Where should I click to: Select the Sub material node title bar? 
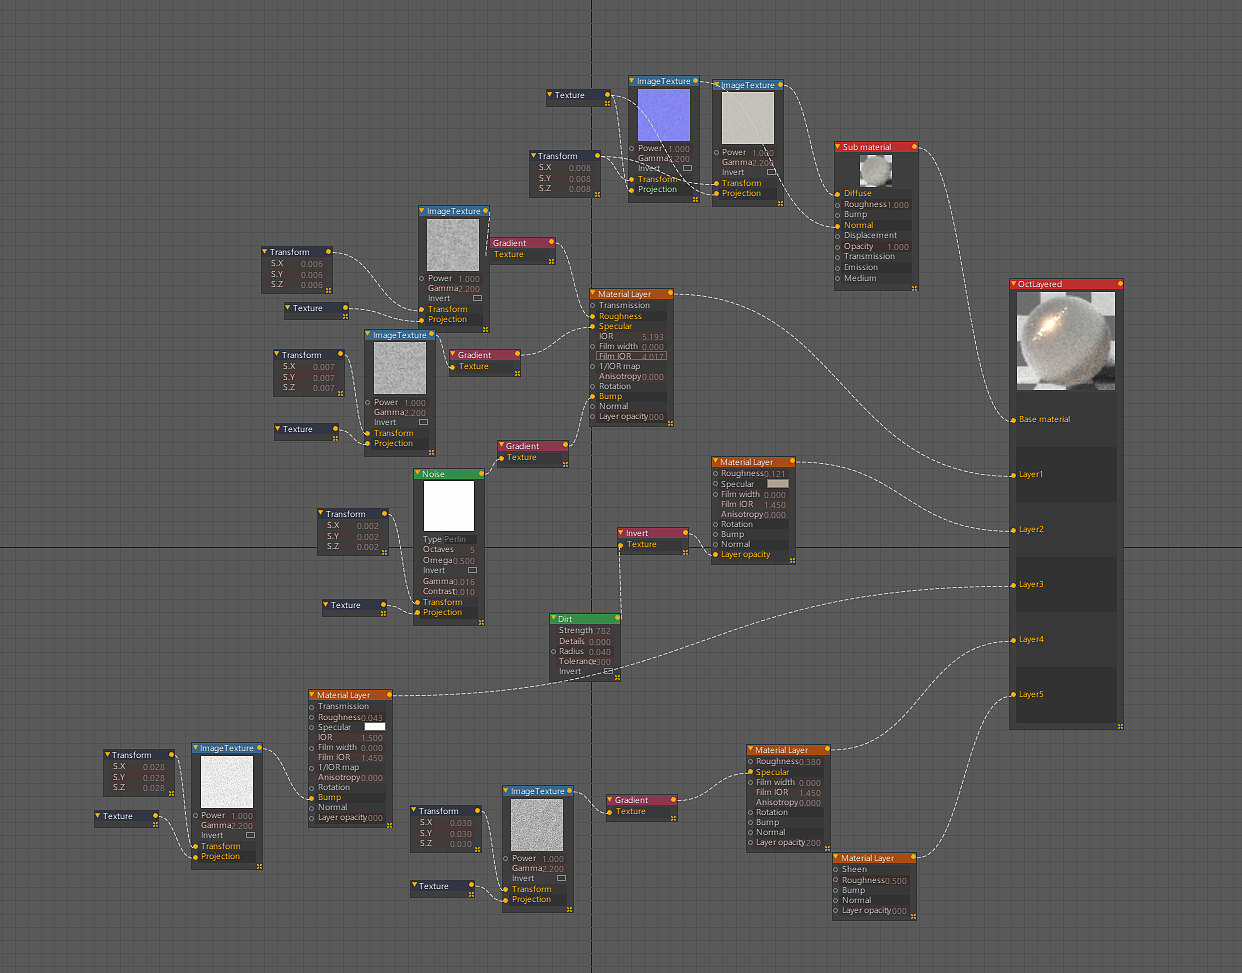click(876, 147)
